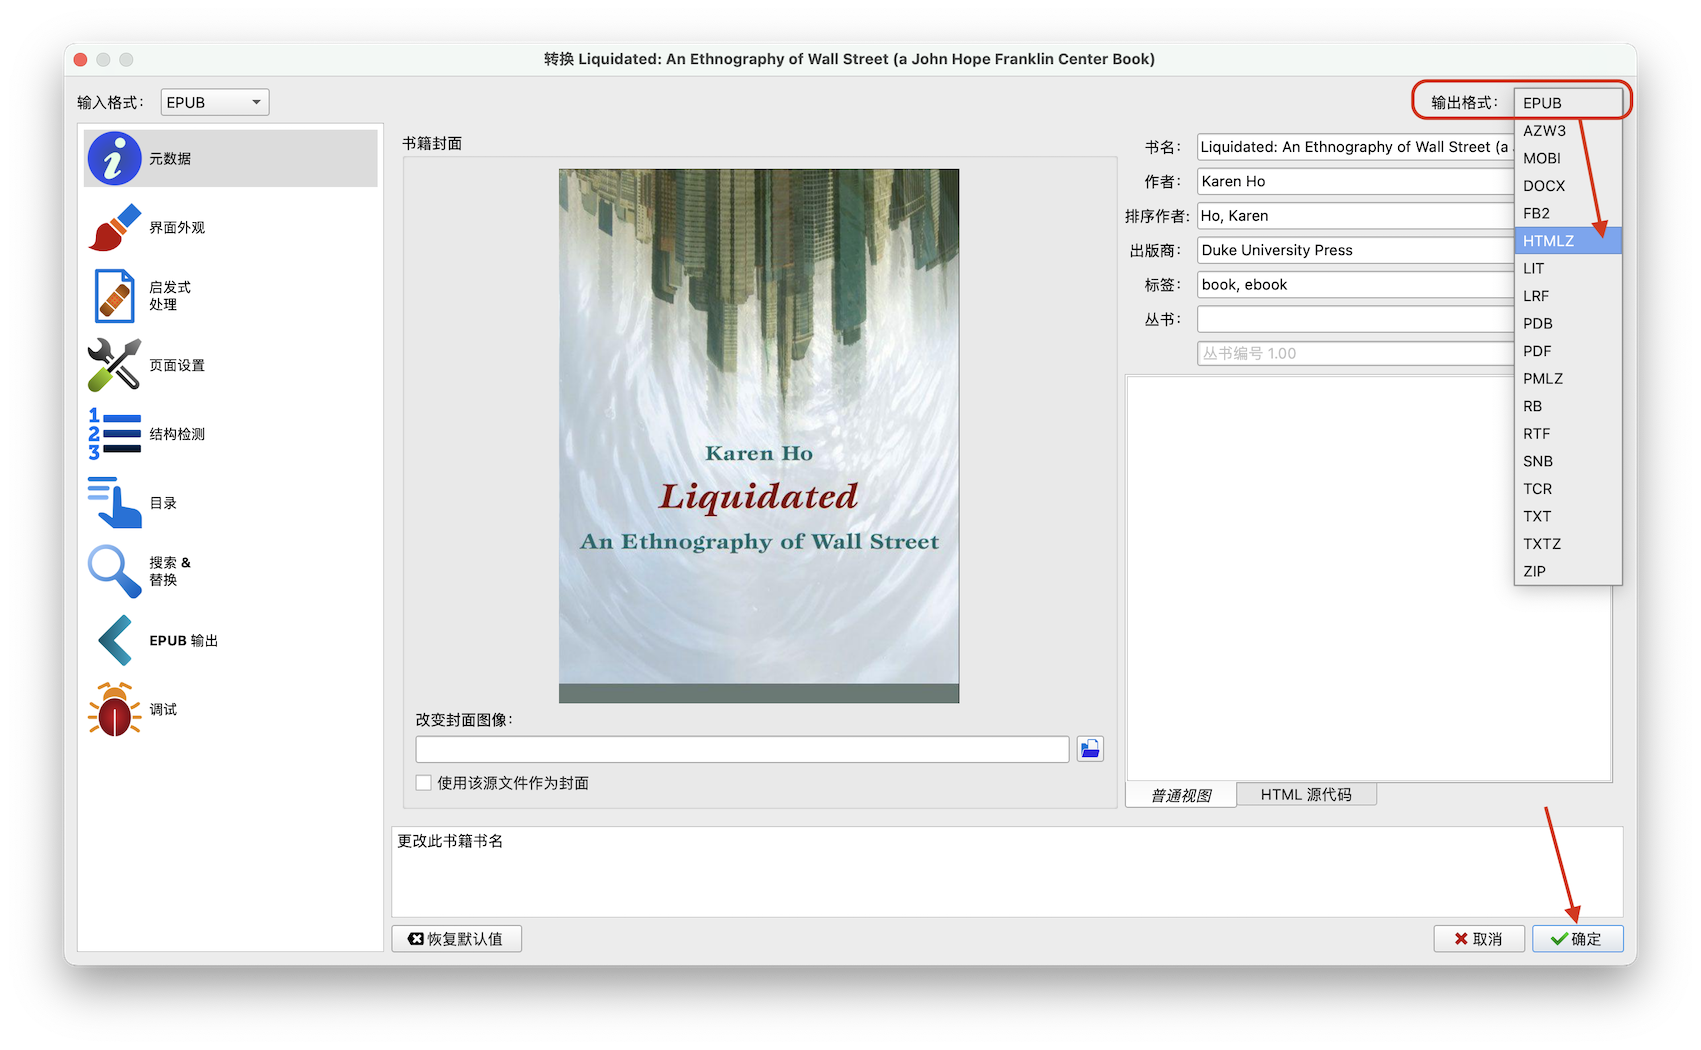Click the 恢复默认值 restore defaults button

456,938
